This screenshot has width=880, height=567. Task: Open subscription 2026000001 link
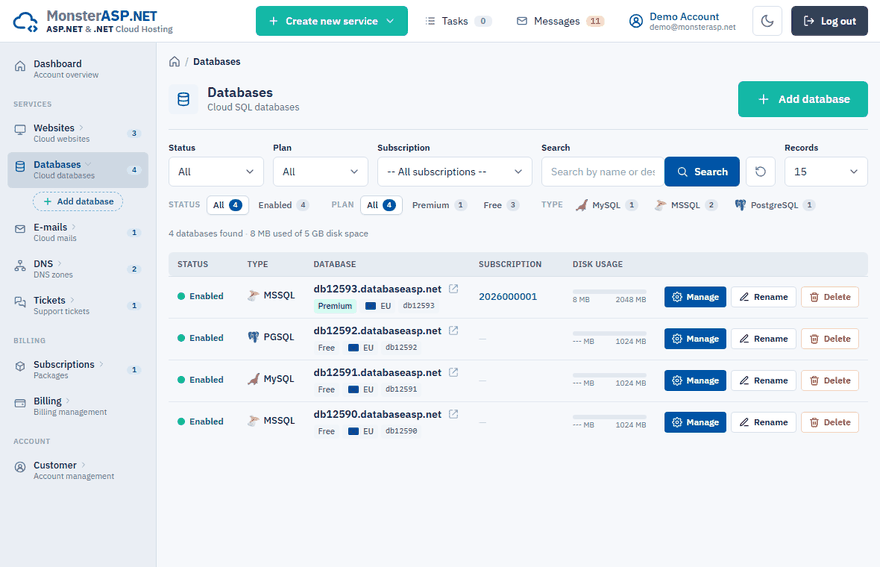tap(507, 296)
